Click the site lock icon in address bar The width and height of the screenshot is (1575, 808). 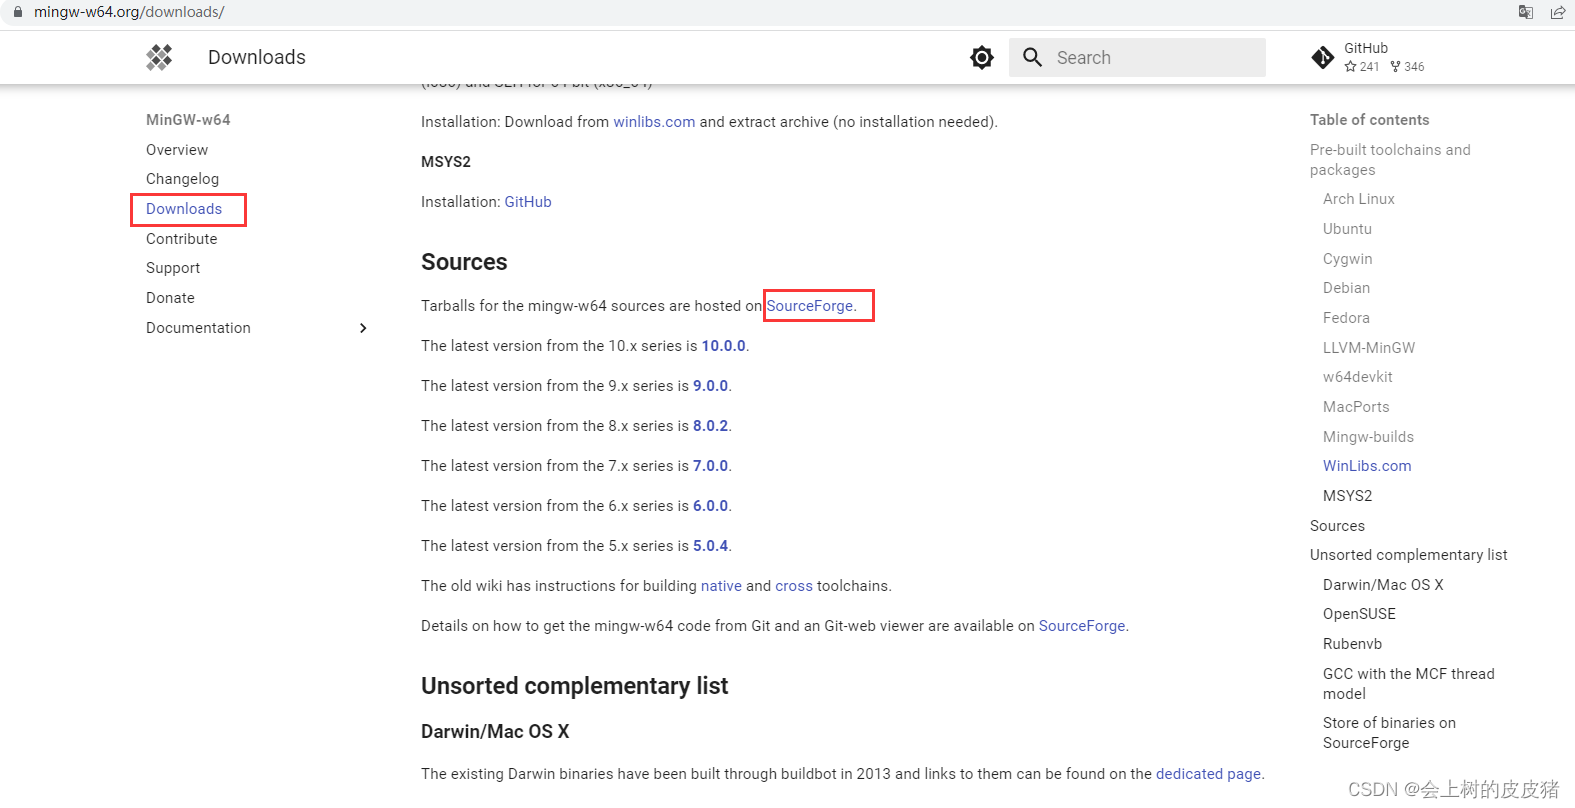click(x=17, y=12)
